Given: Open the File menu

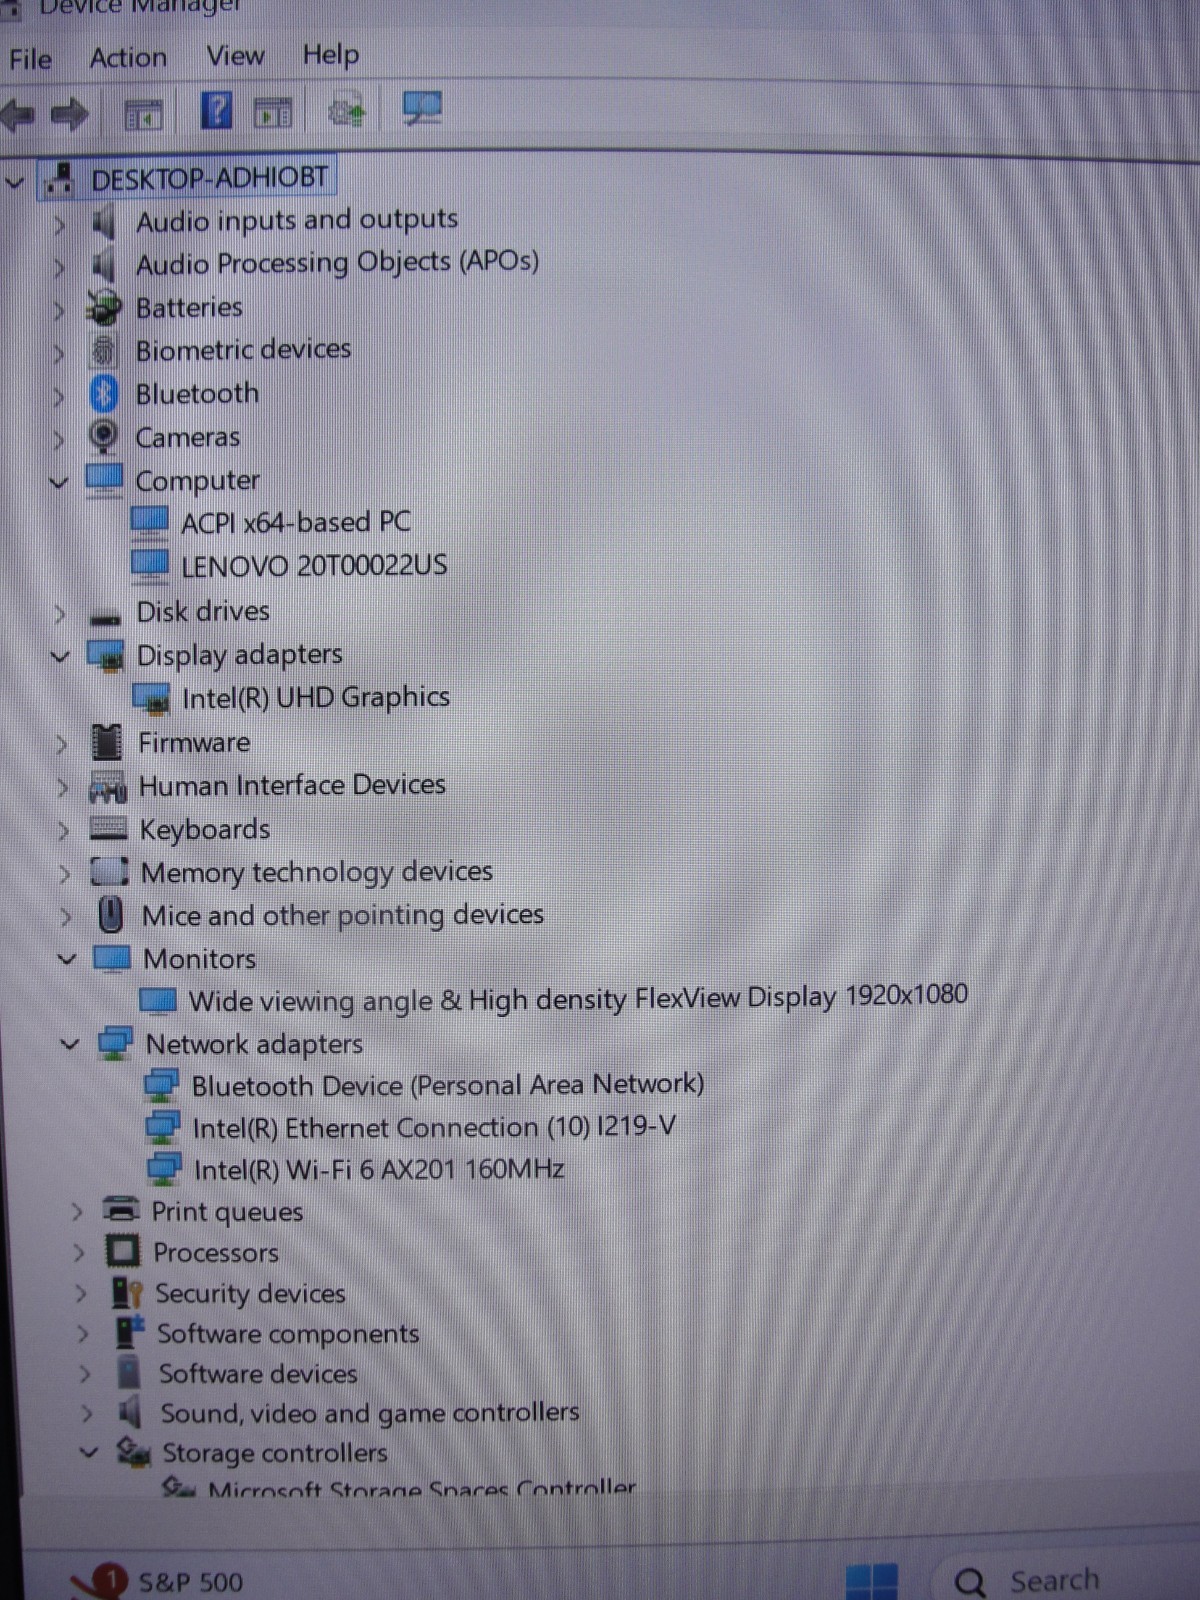Looking at the screenshot, I should pos(30,60).
